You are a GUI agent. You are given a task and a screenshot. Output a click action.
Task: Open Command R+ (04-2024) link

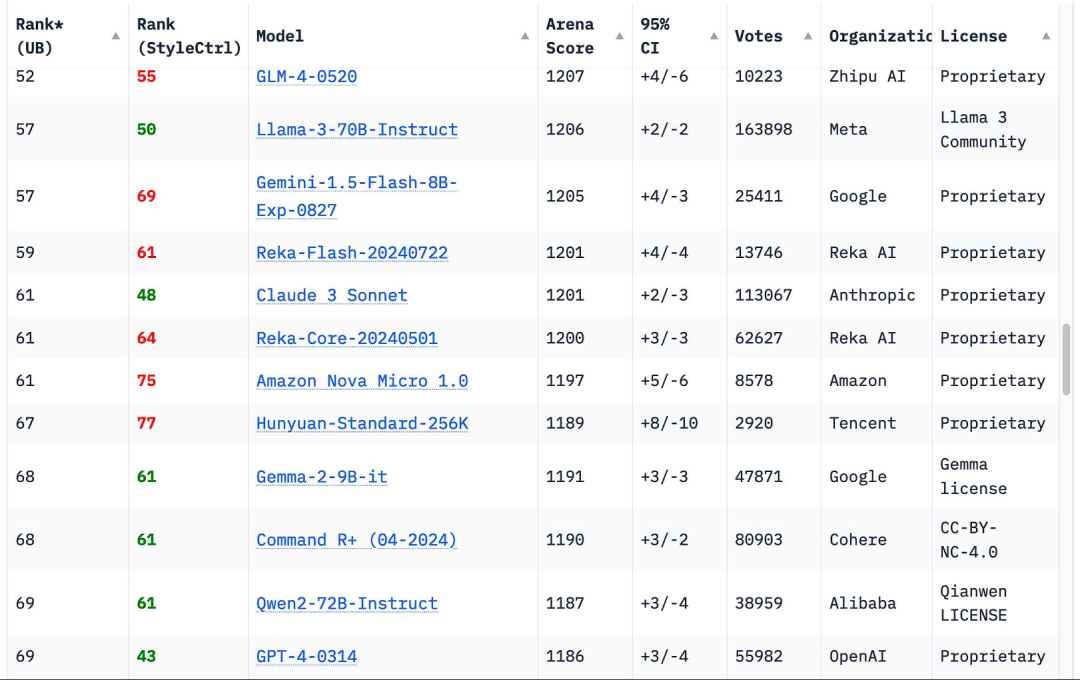coord(357,540)
